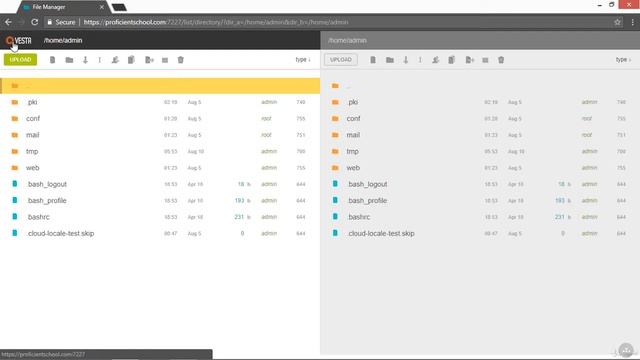Open Chrome menu three-dots icon
The height and width of the screenshot is (360, 640).
(632, 22)
